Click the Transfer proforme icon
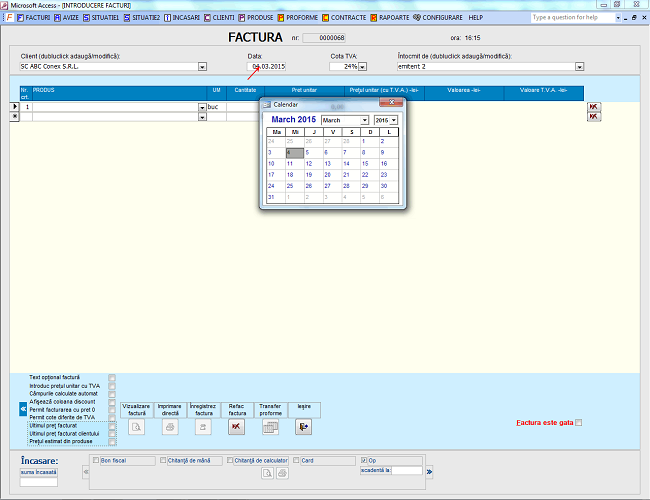Image resolution: width=650 pixels, height=500 pixels. (x=270, y=427)
